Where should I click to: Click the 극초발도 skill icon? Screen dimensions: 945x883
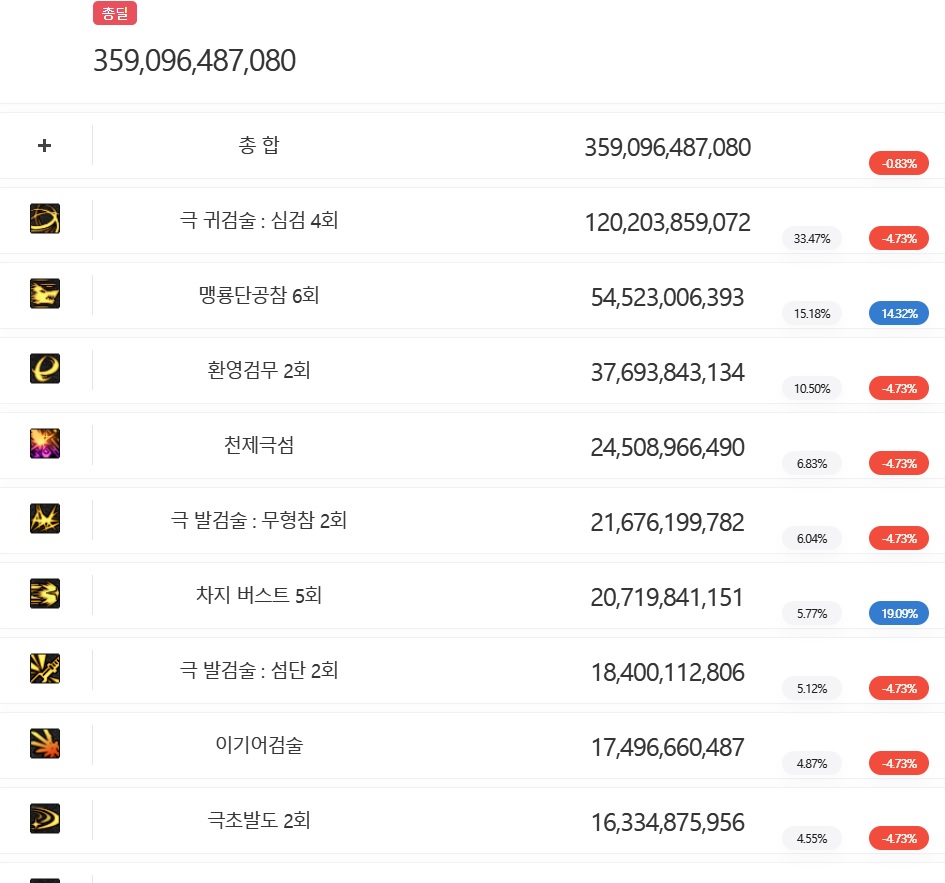[45, 819]
